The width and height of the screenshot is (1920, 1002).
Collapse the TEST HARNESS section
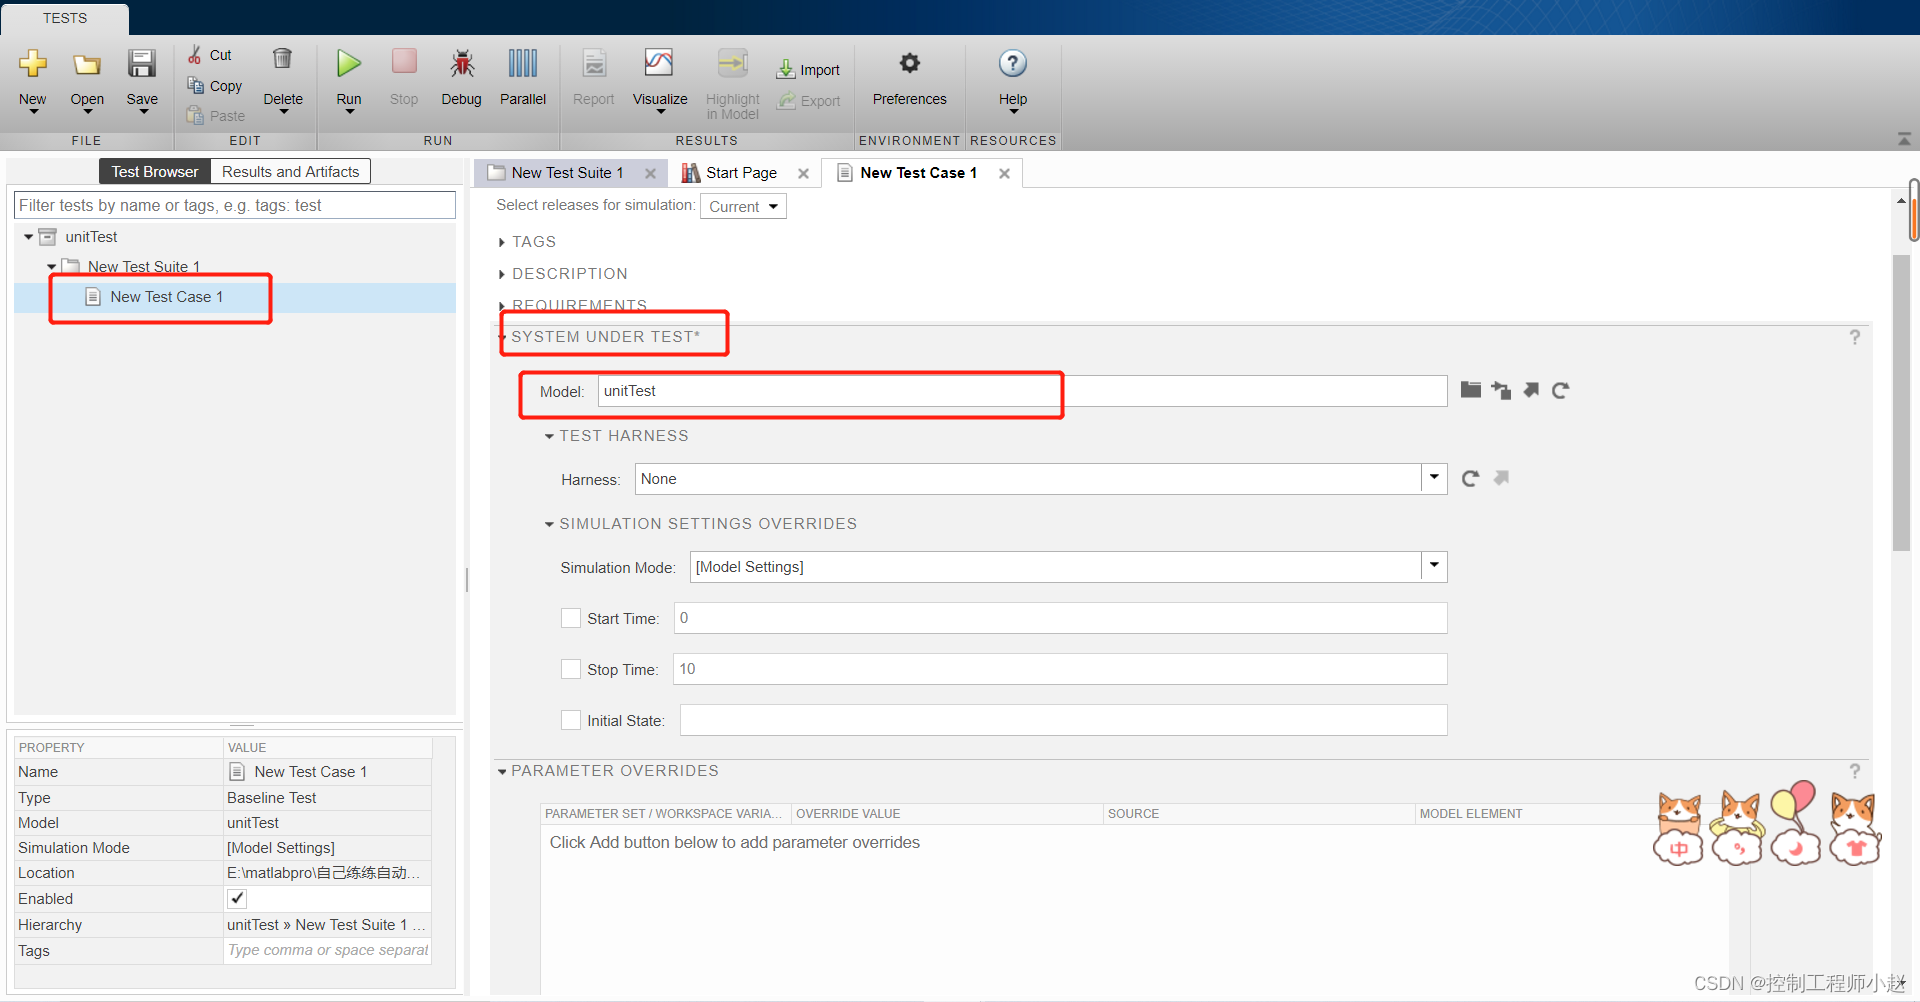[x=549, y=436]
